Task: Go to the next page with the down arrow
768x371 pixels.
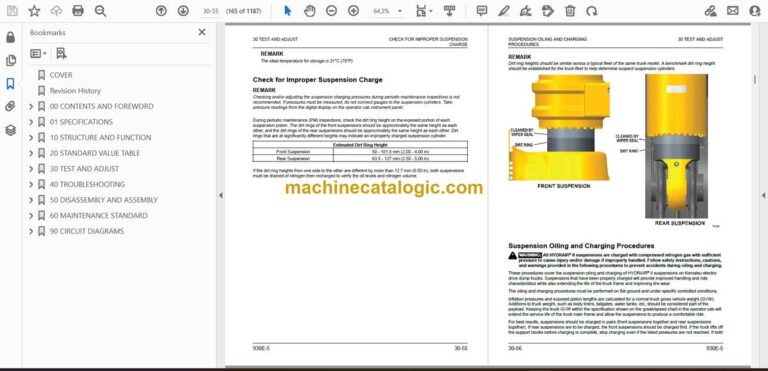Action: pyautogui.click(x=183, y=11)
